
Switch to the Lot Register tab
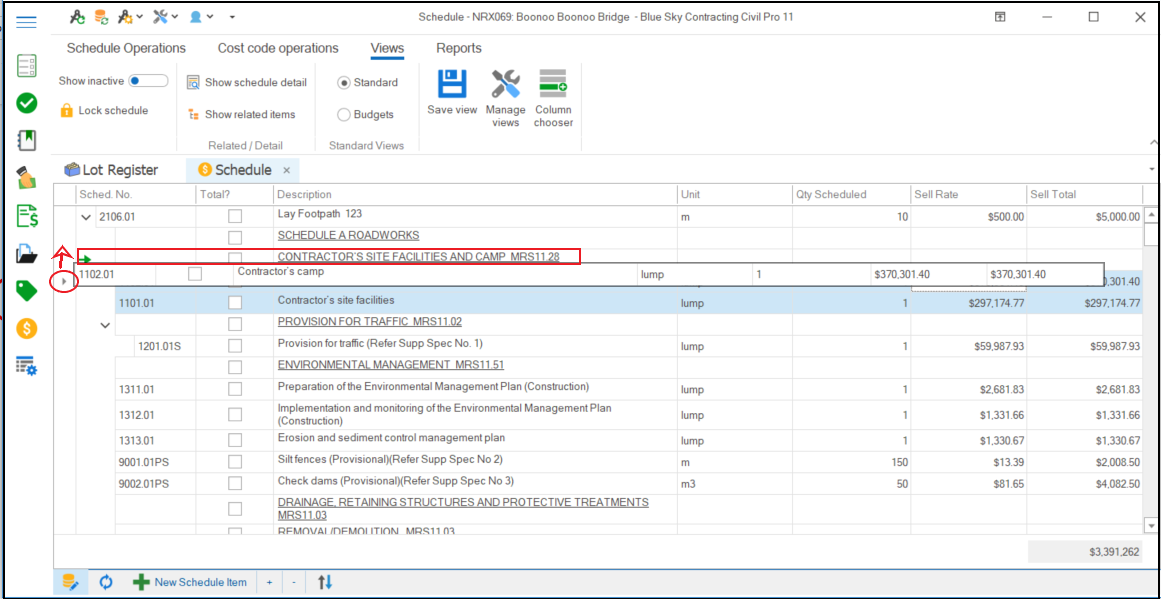pyautogui.click(x=111, y=170)
